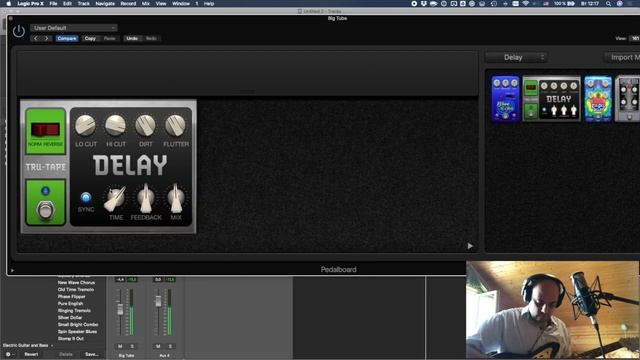Open the Mix menu
Screen dimensions: 640x360
146,4
